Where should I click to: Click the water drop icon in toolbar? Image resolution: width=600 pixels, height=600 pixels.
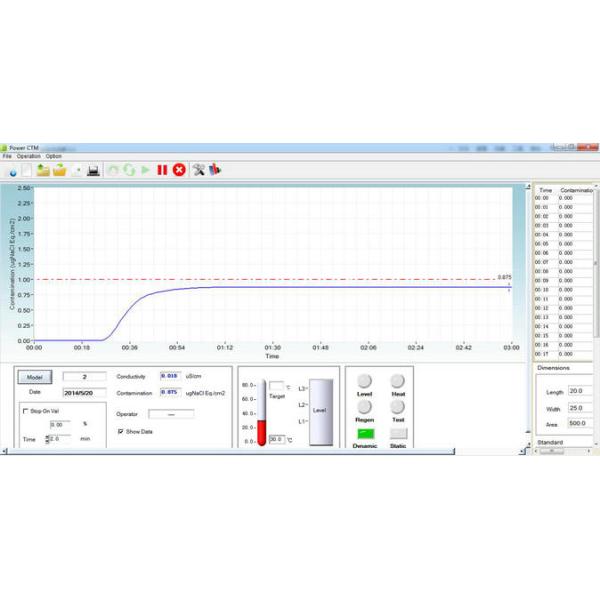pyautogui.click(x=11, y=170)
